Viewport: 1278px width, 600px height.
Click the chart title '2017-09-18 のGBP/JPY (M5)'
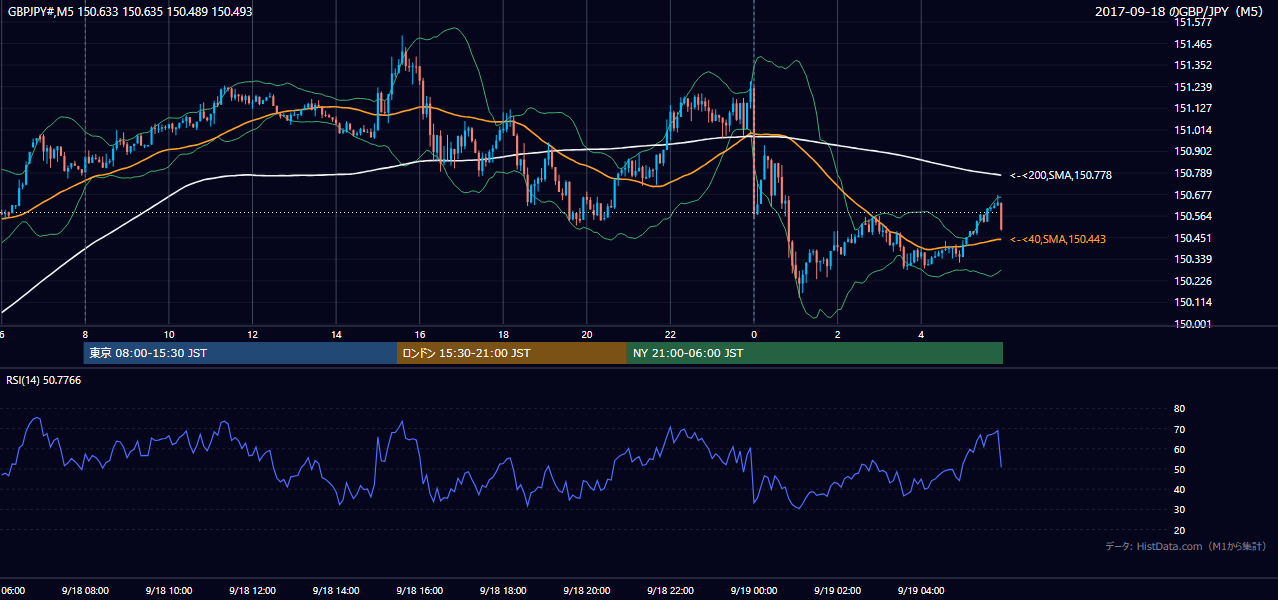click(1181, 12)
